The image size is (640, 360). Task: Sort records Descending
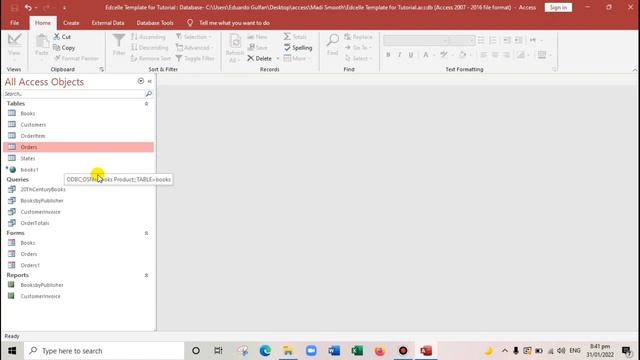point(149,48)
